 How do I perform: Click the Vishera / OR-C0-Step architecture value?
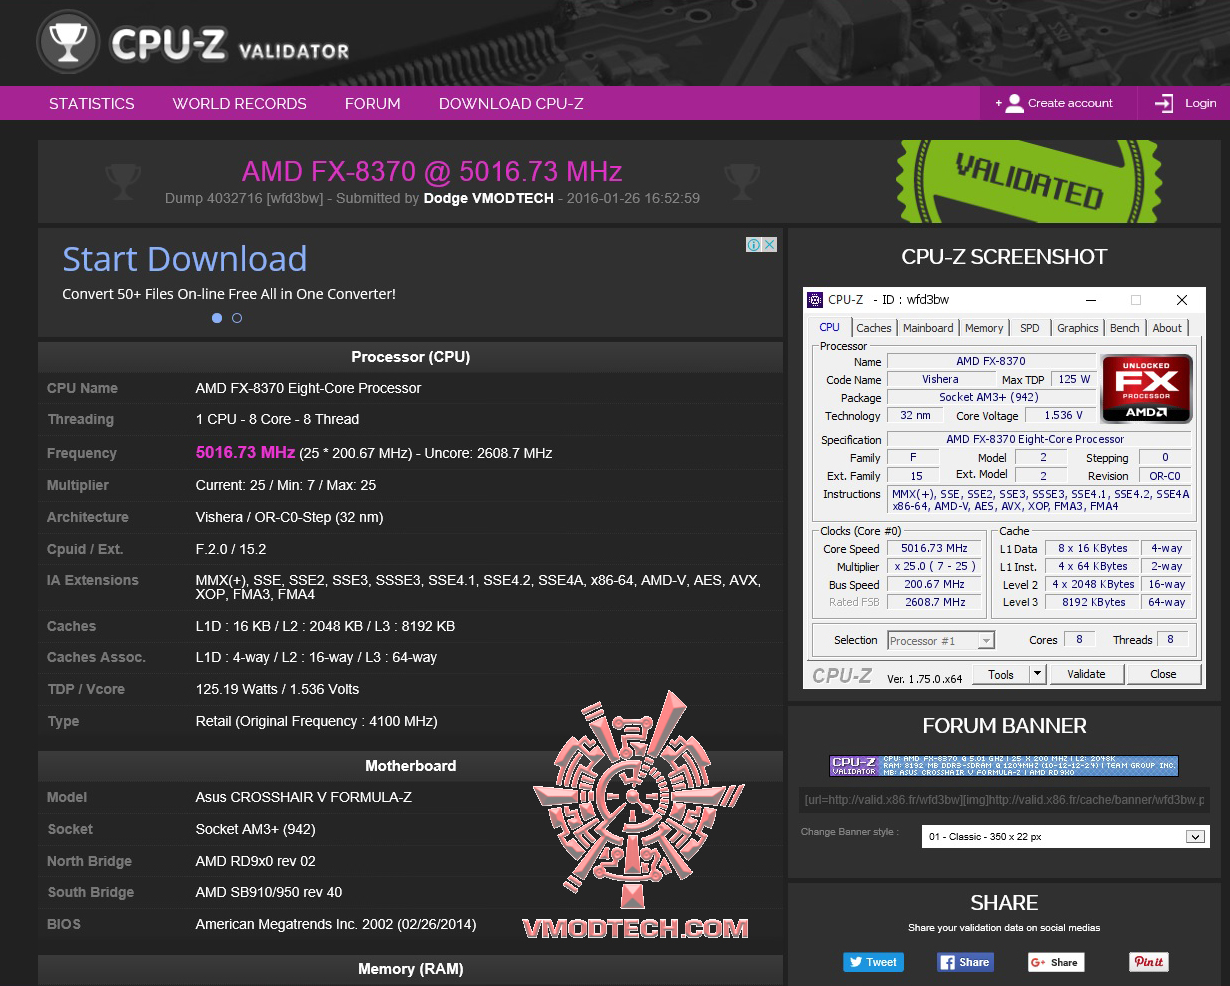tap(290, 517)
